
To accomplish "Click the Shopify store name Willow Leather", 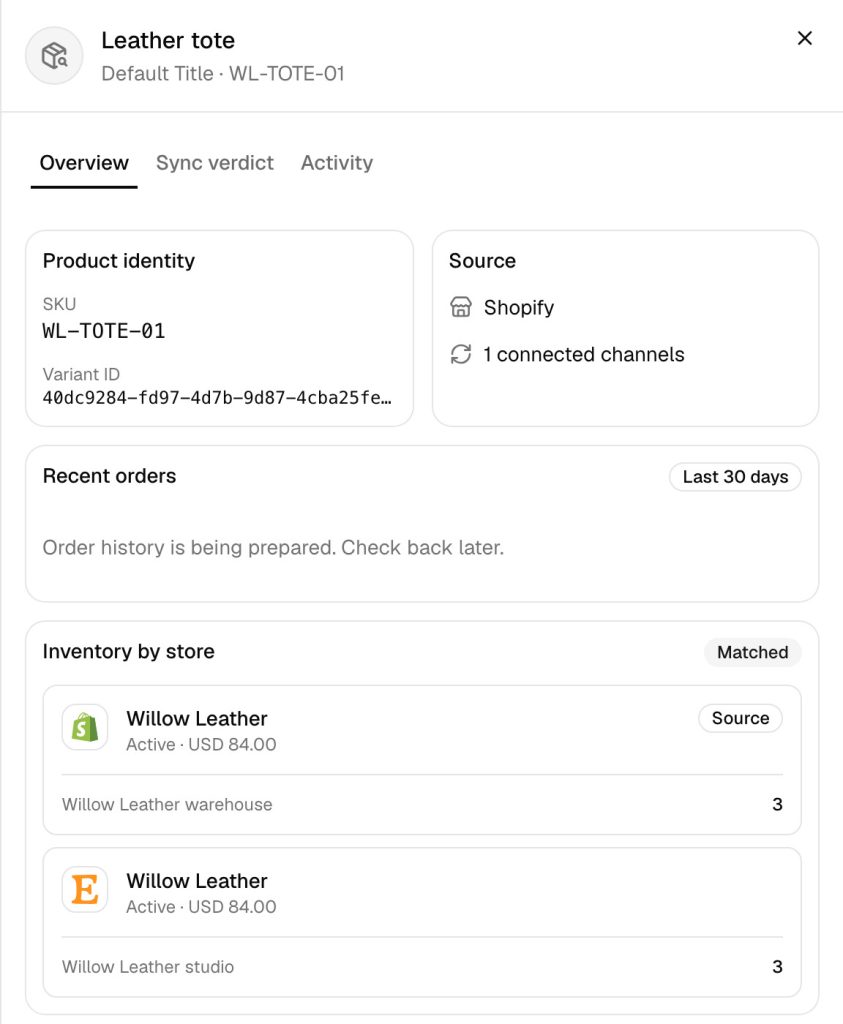I will pos(197,718).
